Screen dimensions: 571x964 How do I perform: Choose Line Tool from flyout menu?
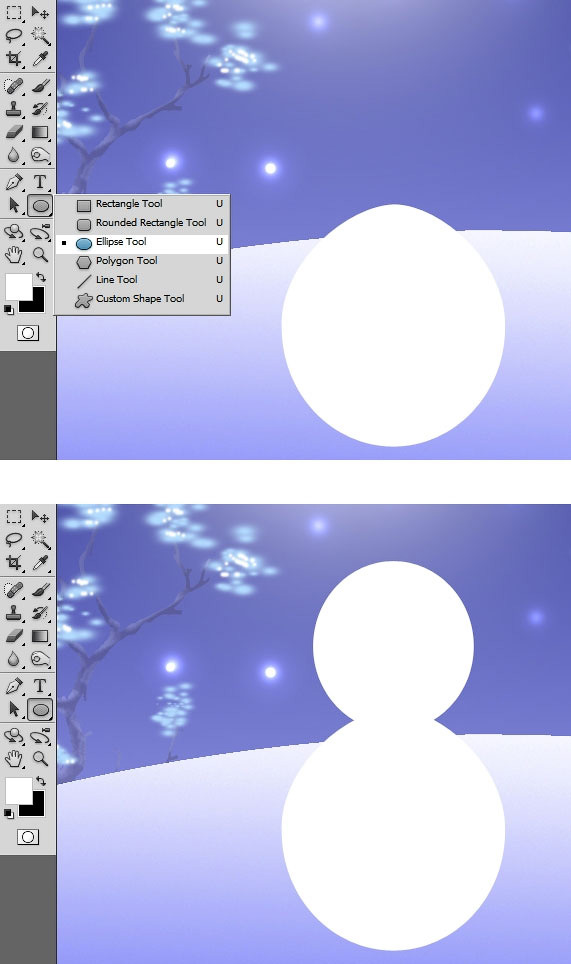tap(143, 280)
